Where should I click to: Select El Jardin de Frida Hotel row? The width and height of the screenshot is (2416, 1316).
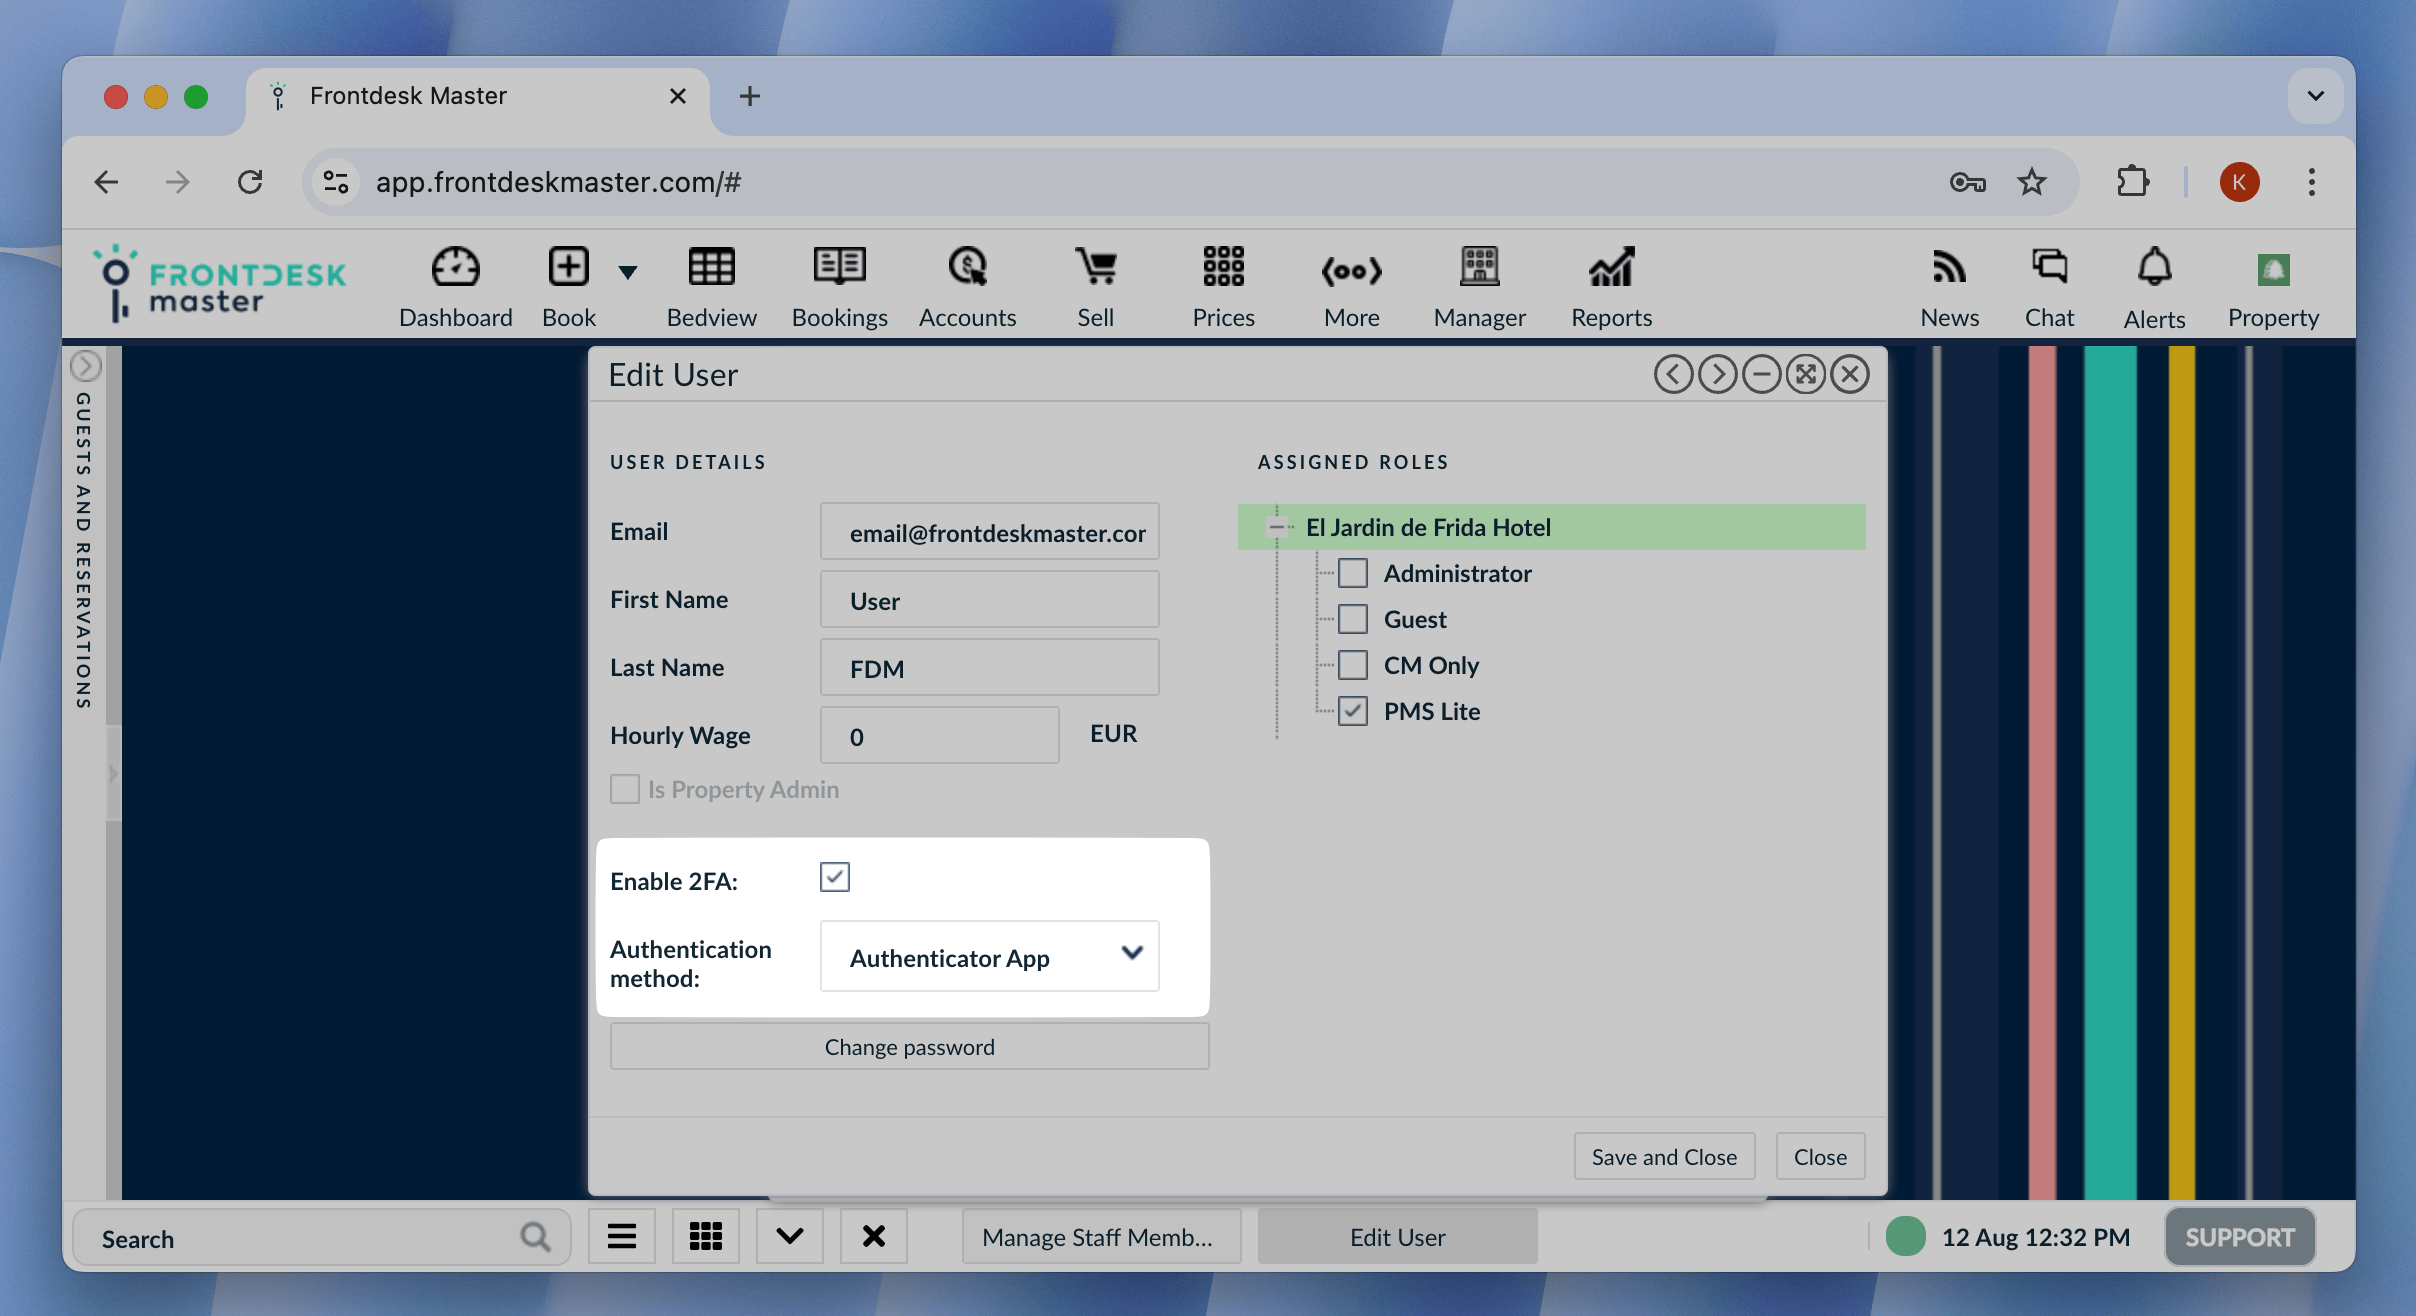click(x=1551, y=527)
